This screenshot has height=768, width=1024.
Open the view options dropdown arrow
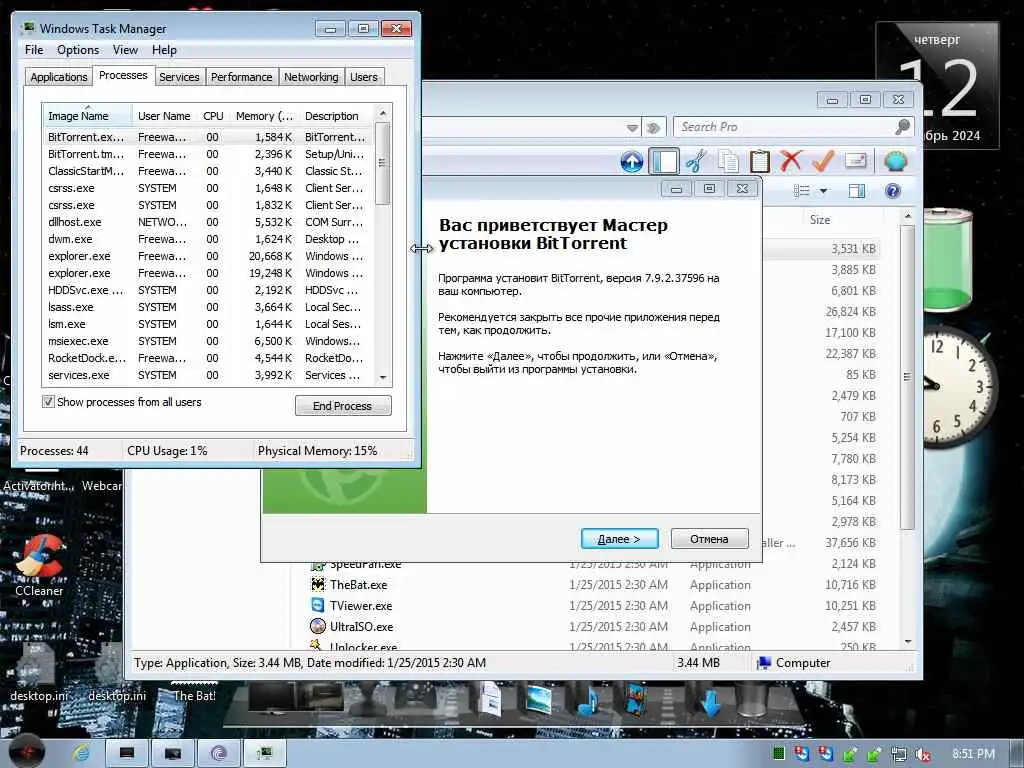tap(824, 191)
